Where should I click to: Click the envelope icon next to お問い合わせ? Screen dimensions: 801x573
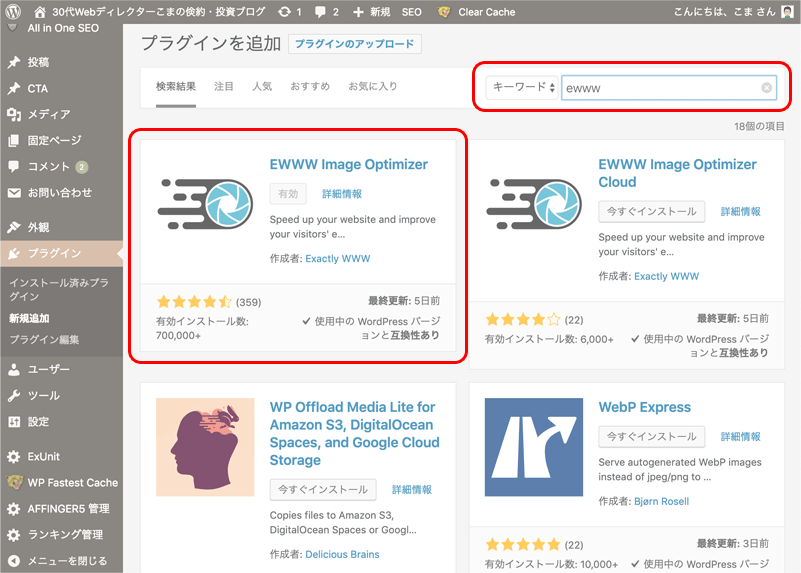click(x=14, y=193)
